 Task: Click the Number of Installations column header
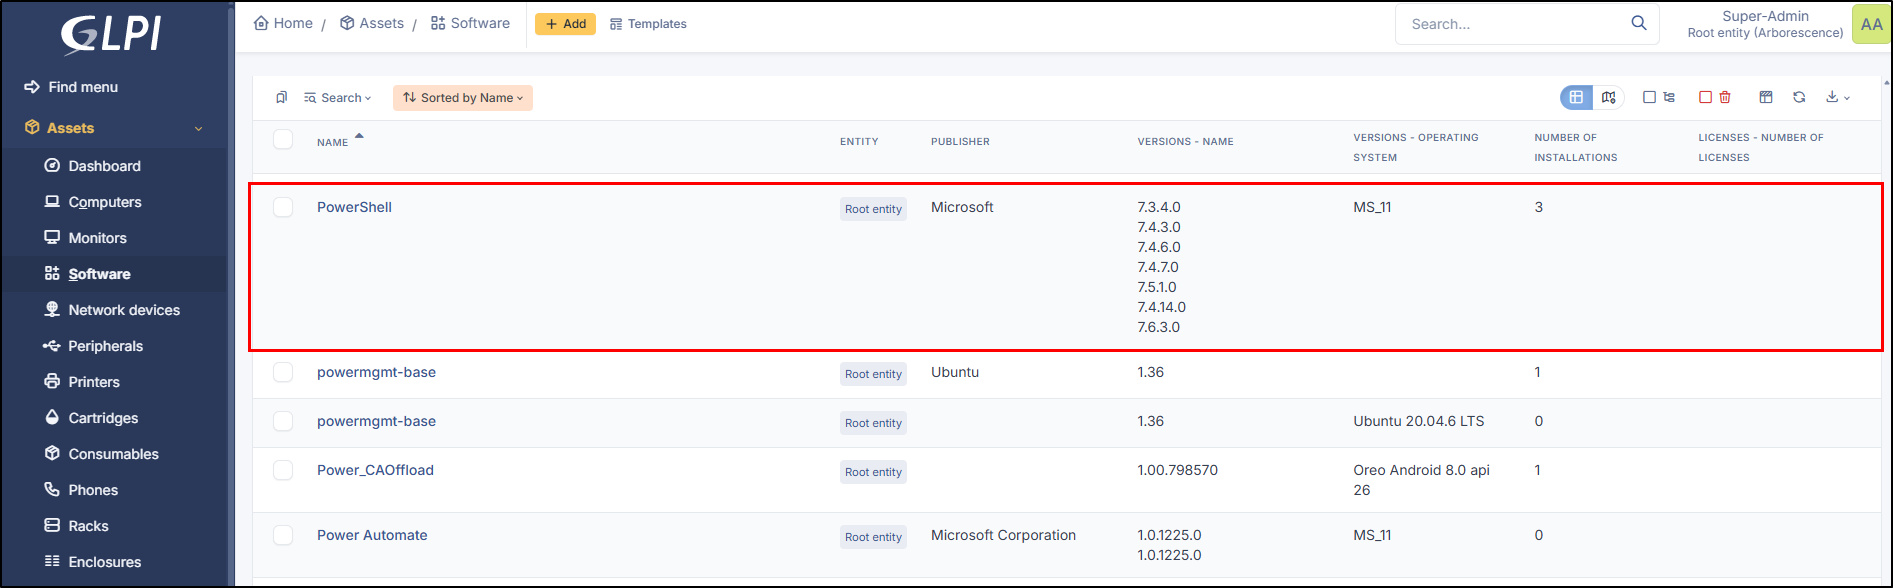point(1576,147)
